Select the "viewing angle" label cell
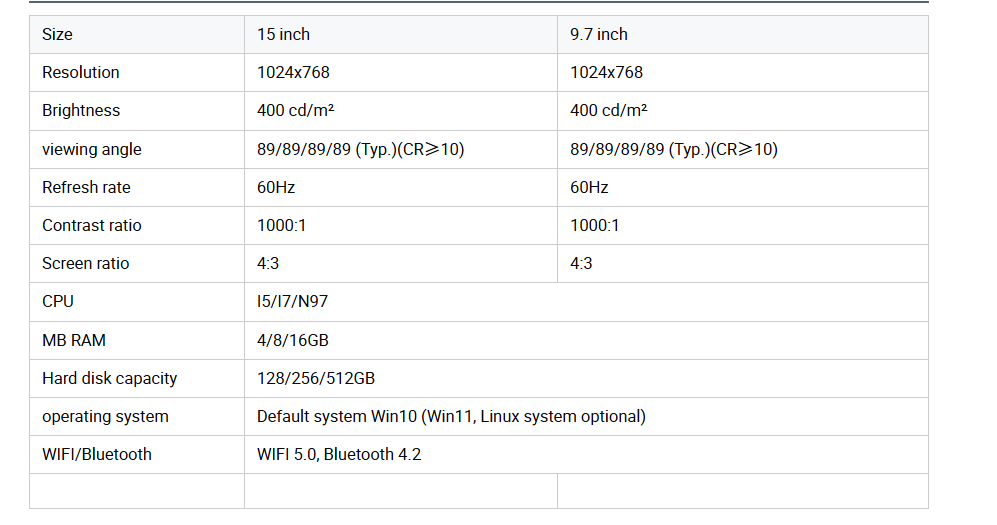 pyautogui.click(x=92, y=150)
